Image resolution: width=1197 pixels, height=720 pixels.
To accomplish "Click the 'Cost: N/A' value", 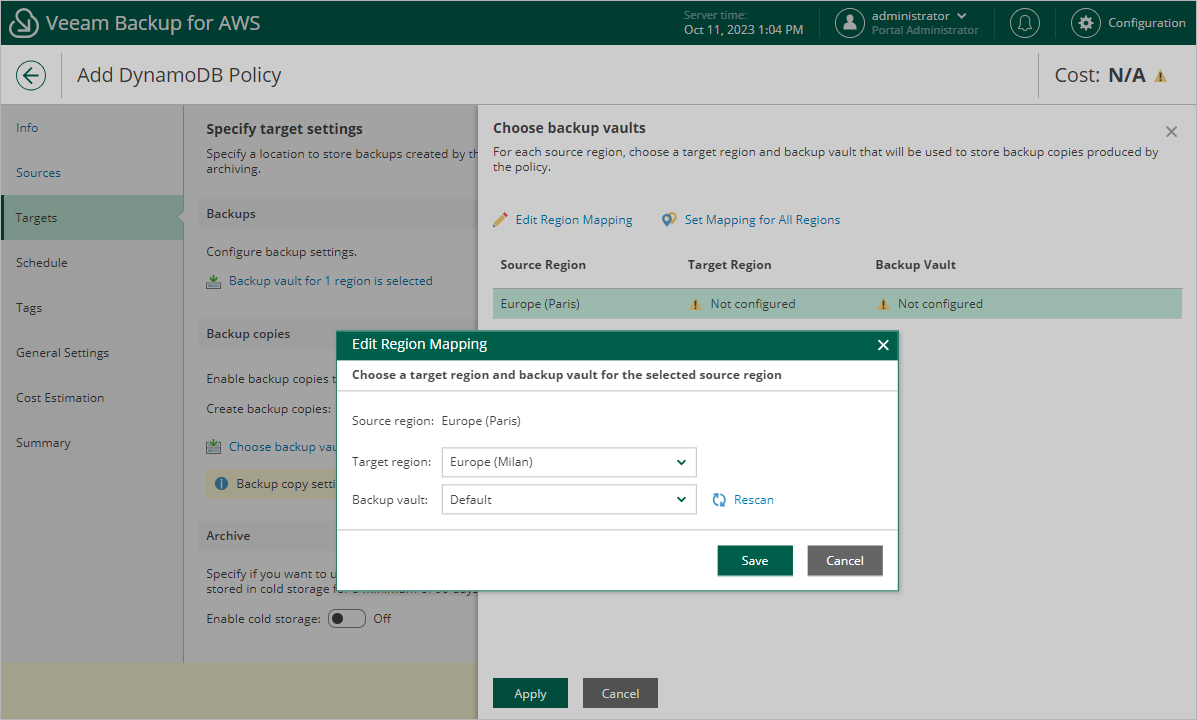I will [1100, 75].
